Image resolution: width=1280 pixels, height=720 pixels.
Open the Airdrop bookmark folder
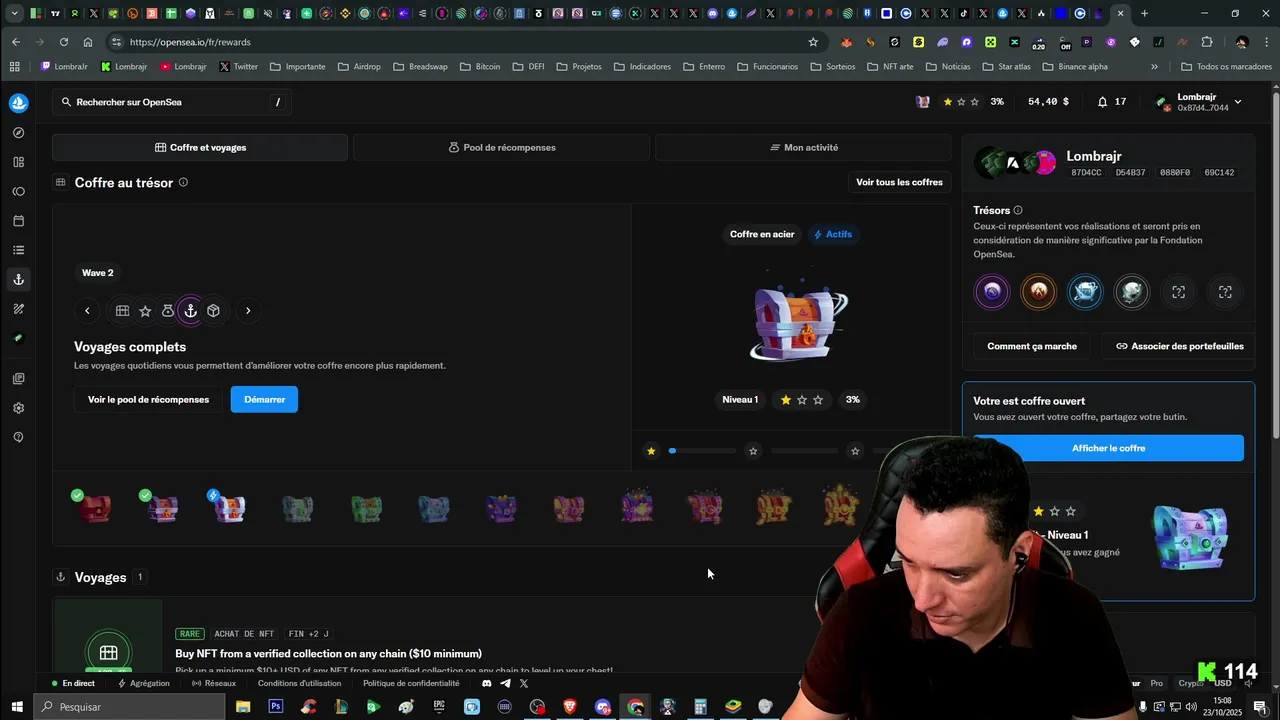click(x=359, y=67)
